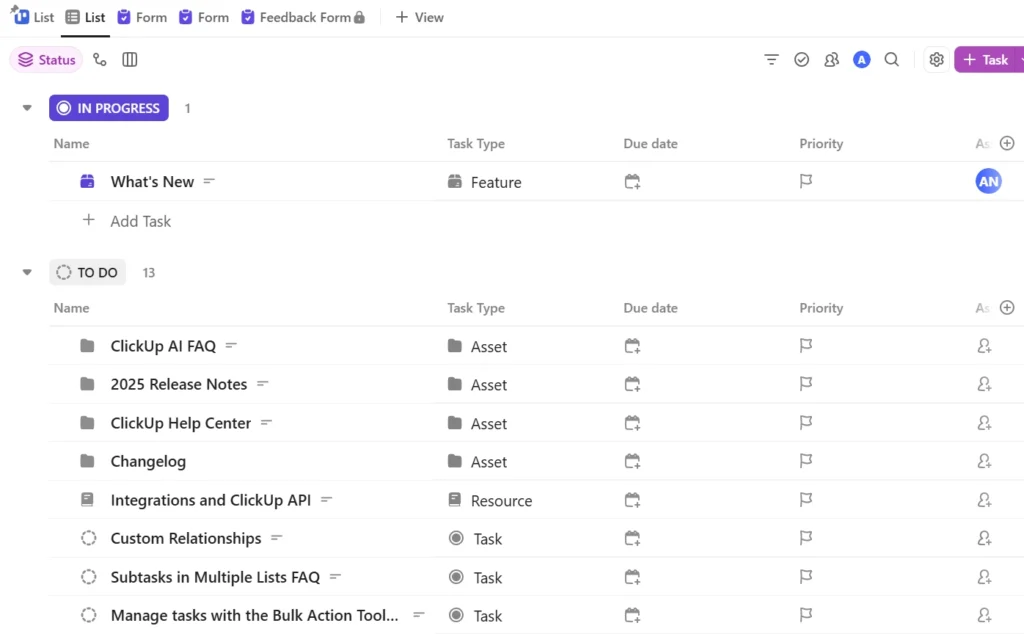Open assignees filter icon
The height and width of the screenshot is (634, 1024).
point(831,59)
